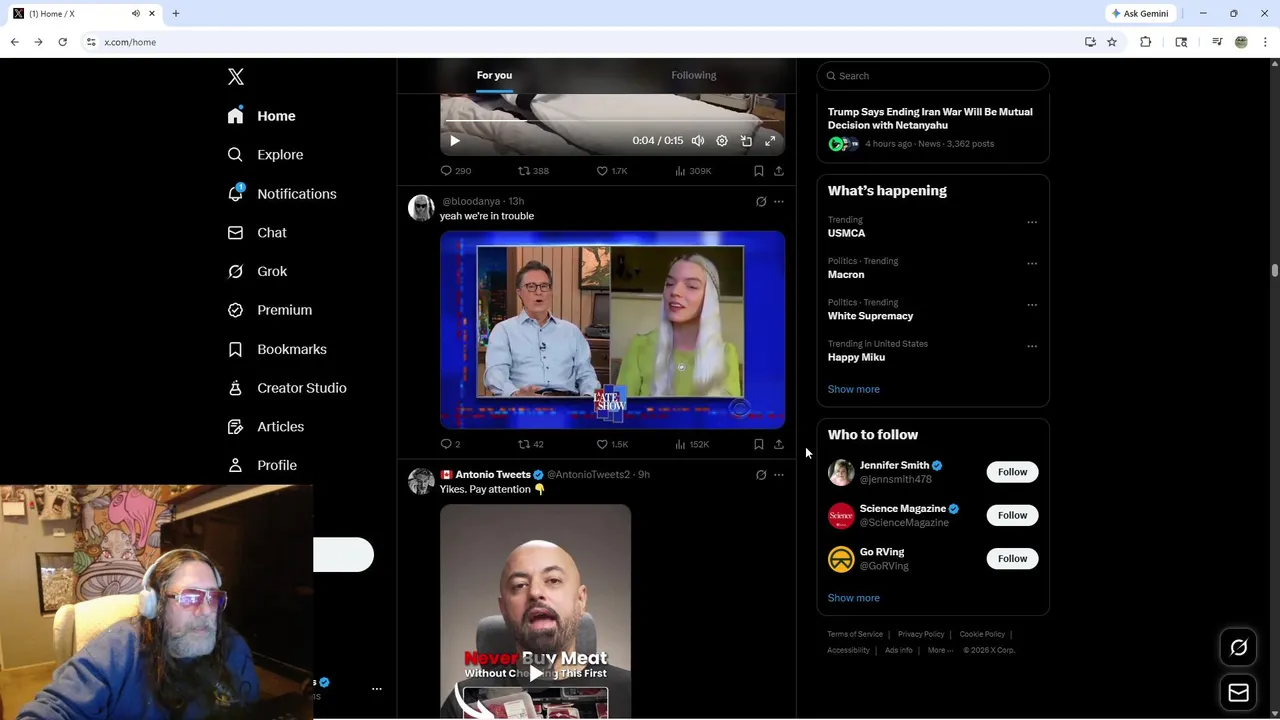Share @bloodanya's post

779,444
